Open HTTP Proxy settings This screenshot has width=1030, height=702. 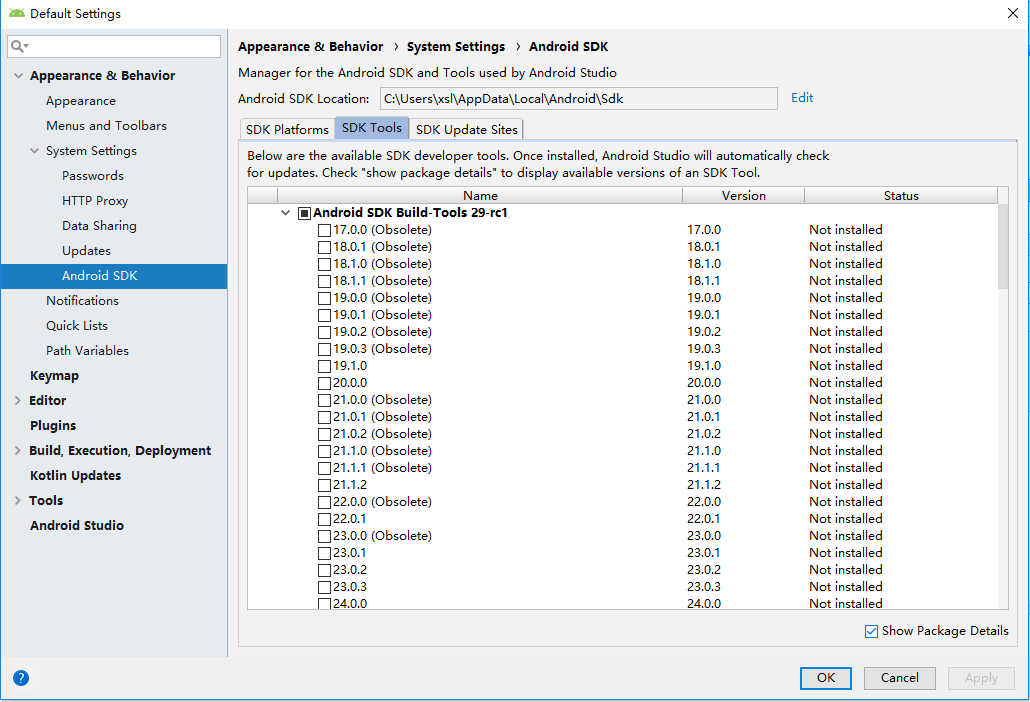click(95, 200)
